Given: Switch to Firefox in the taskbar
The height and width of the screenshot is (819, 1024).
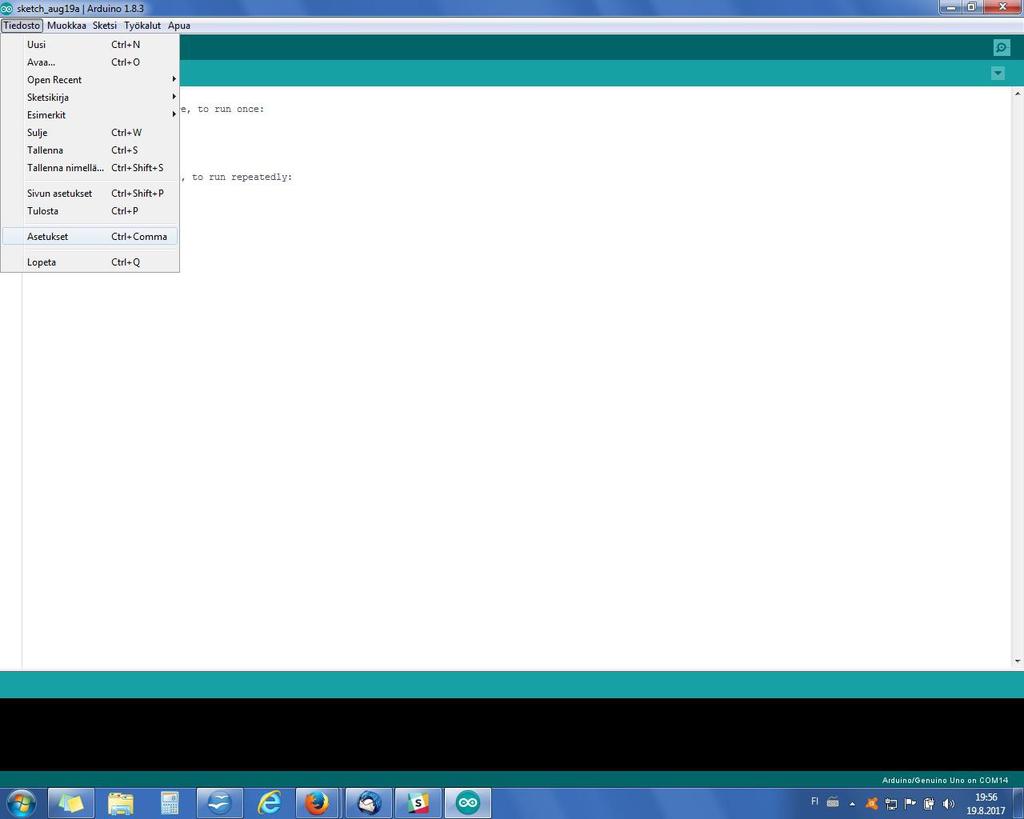Looking at the screenshot, I should tap(318, 803).
